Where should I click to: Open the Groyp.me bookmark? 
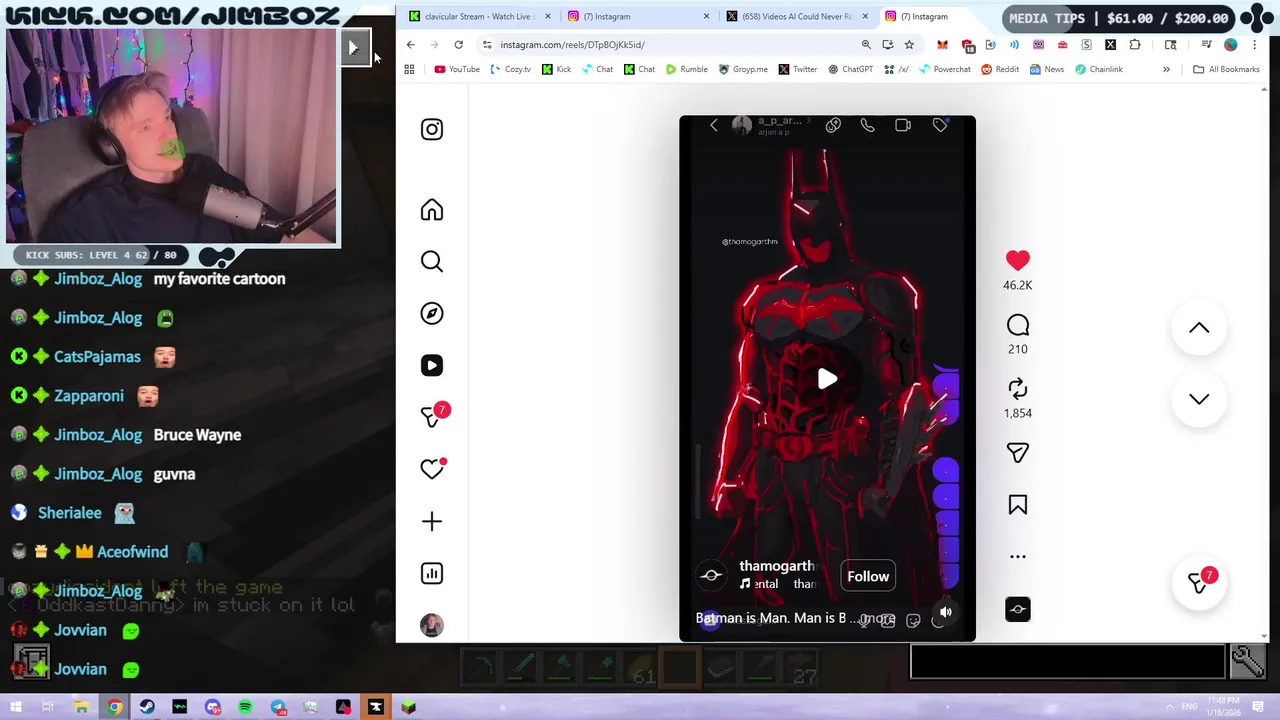point(742,69)
